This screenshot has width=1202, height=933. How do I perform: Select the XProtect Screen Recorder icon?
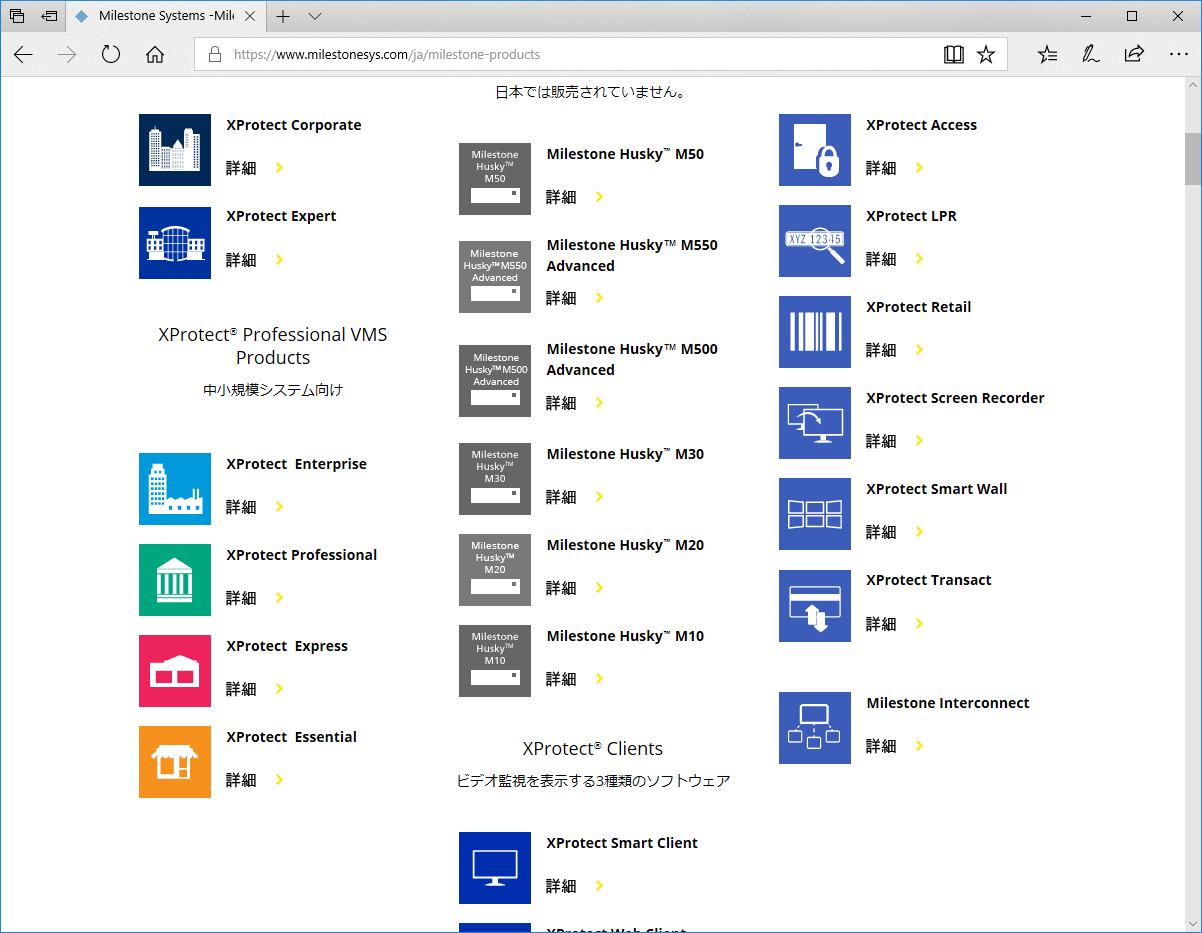coord(815,423)
